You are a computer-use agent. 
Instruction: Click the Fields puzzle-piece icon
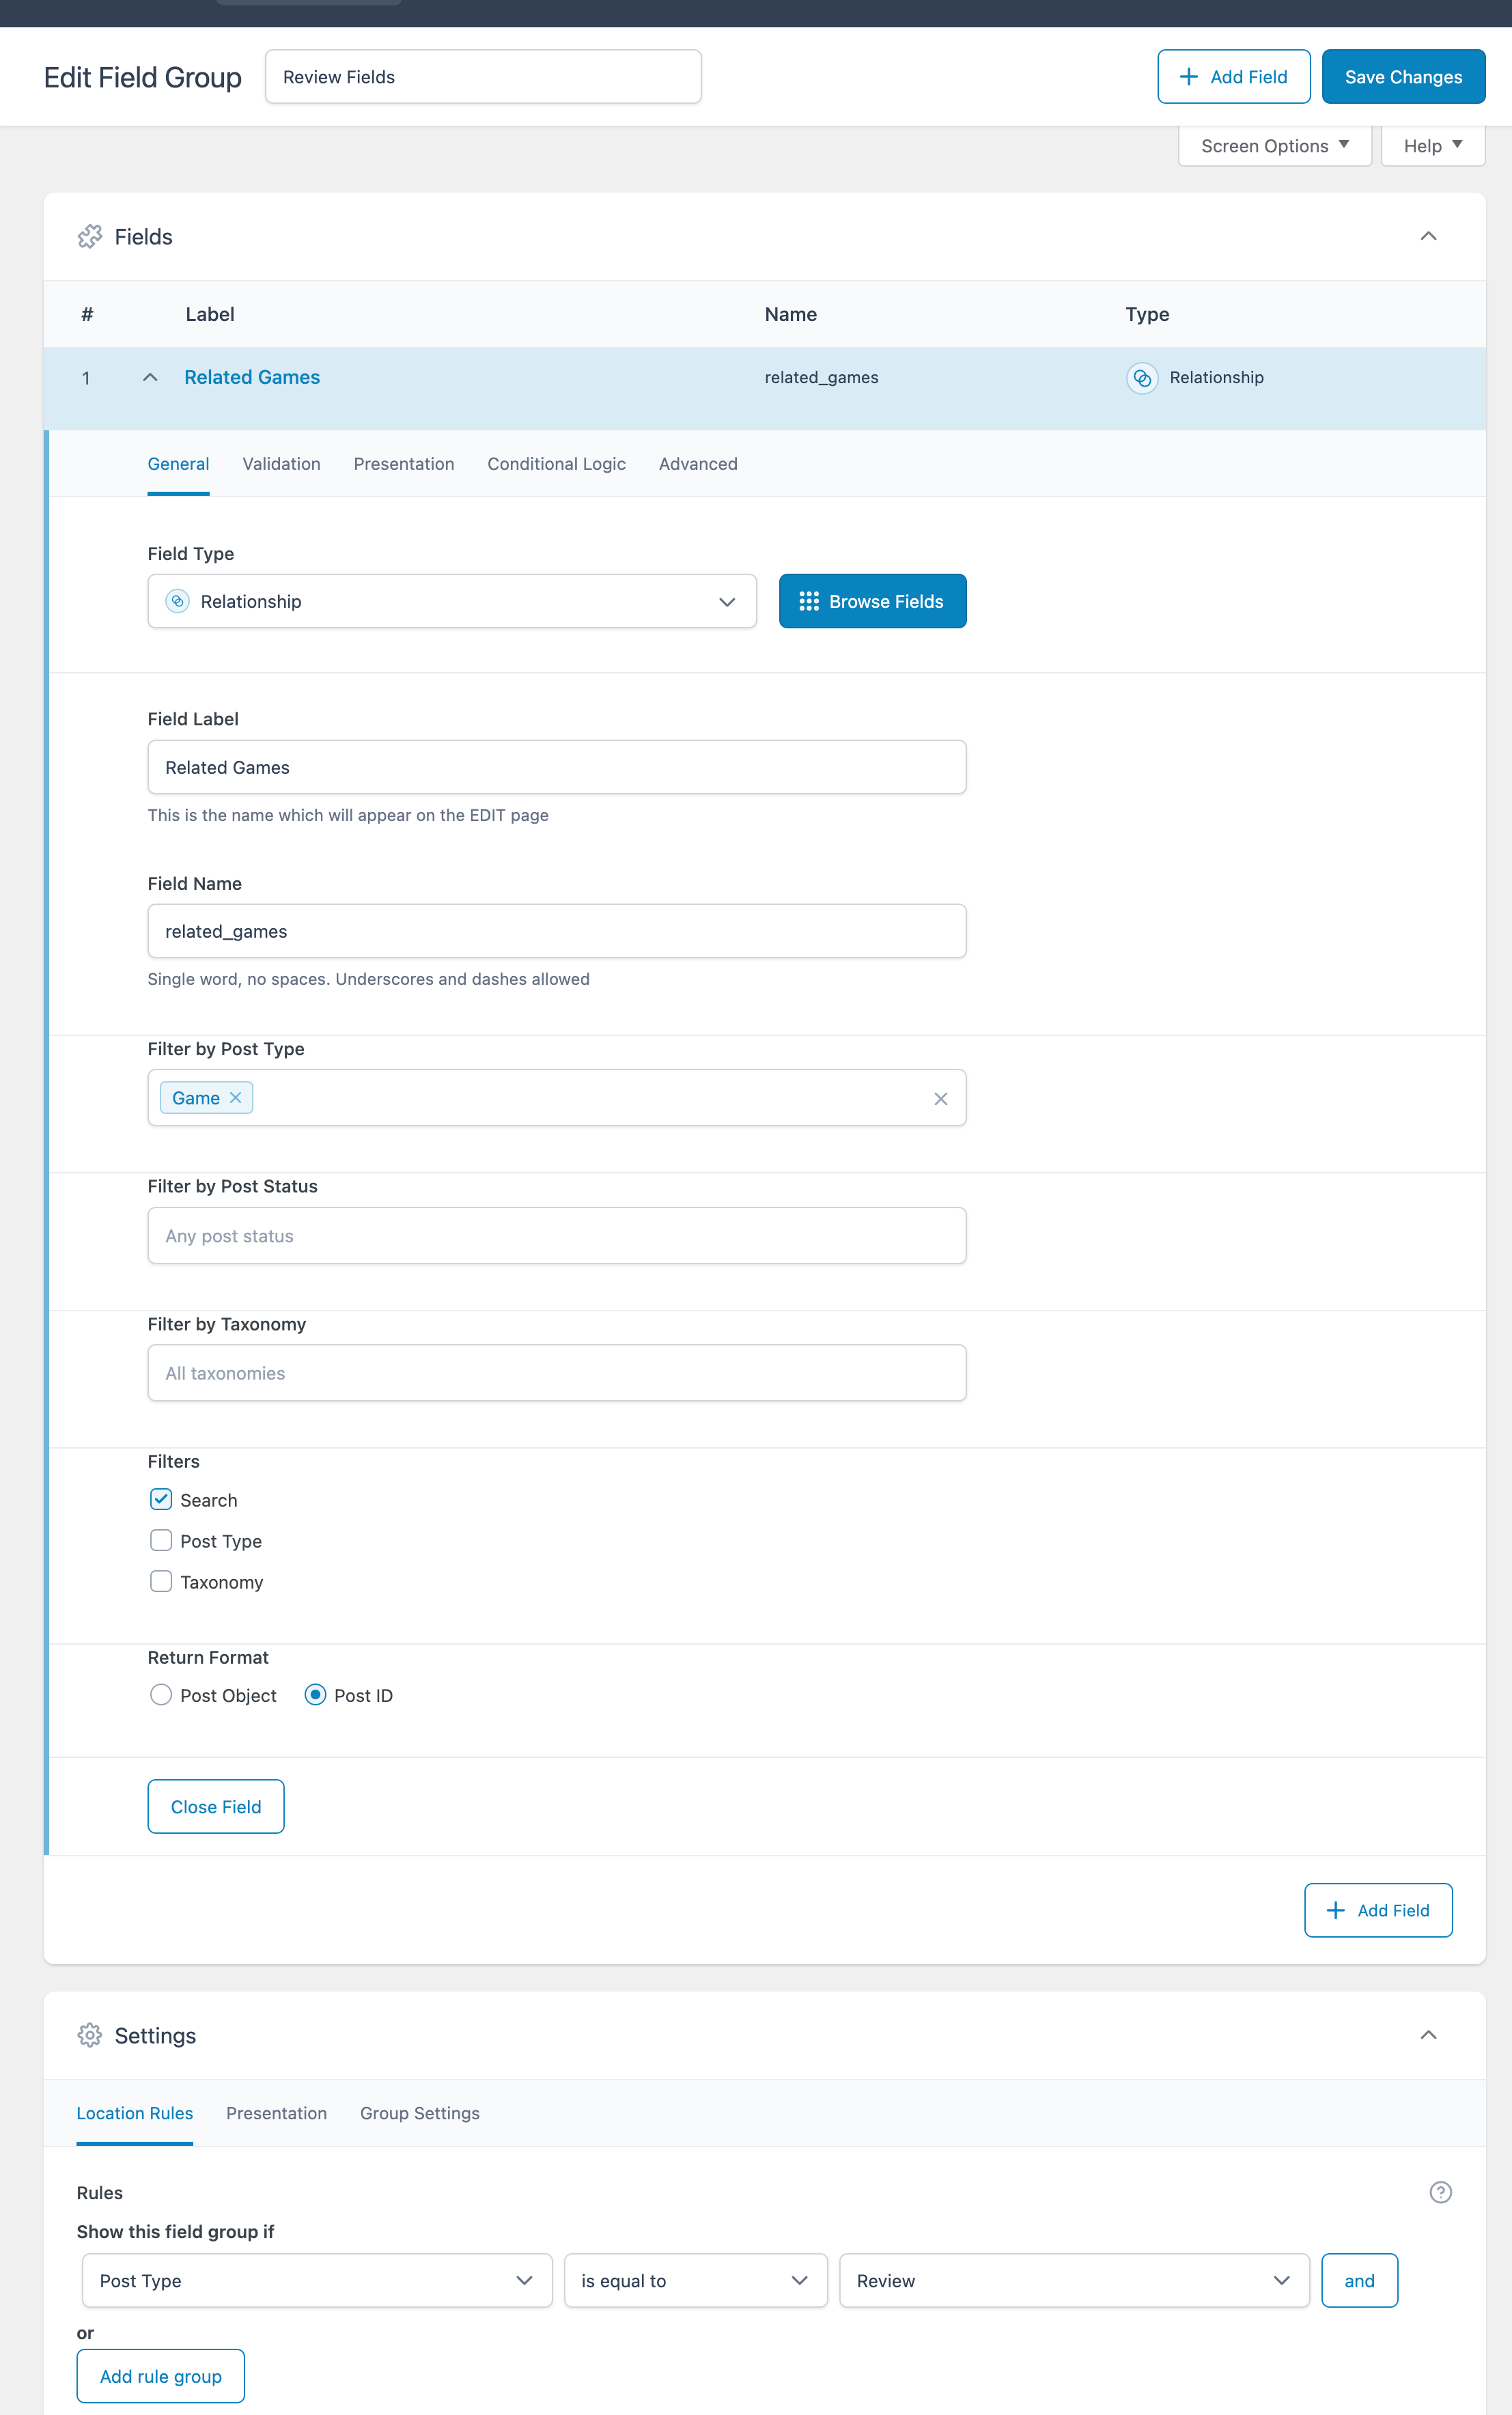tap(90, 236)
